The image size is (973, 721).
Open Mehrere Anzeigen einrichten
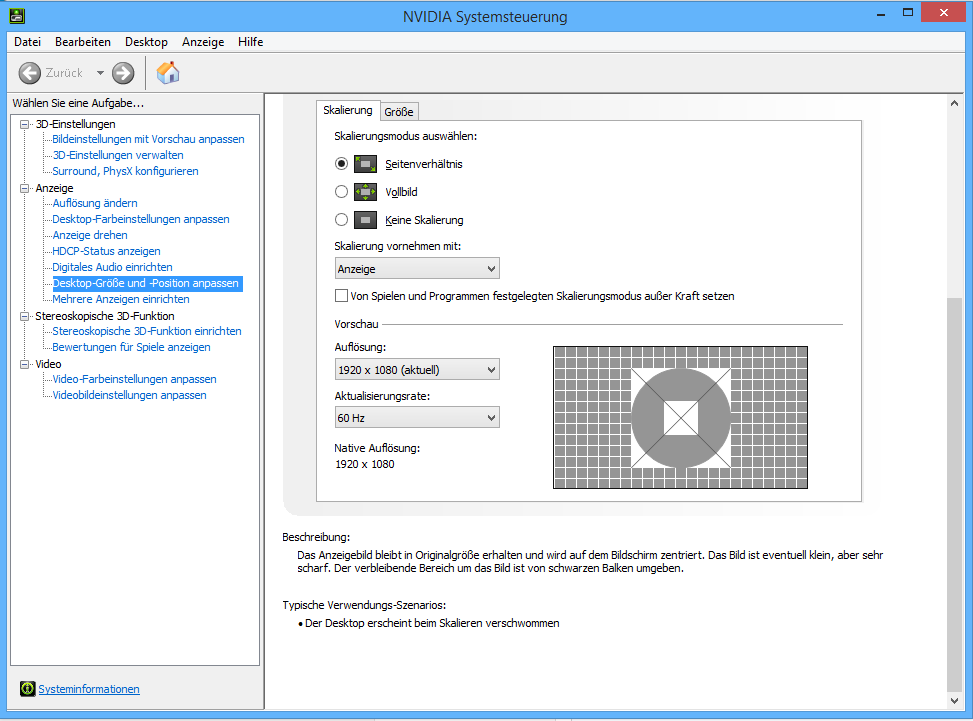tap(121, 299)
